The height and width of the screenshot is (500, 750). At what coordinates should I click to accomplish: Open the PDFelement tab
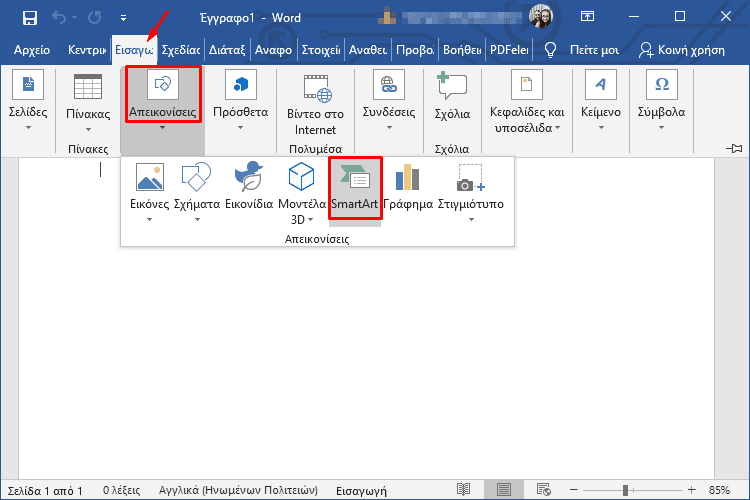(x=509, y=50)
